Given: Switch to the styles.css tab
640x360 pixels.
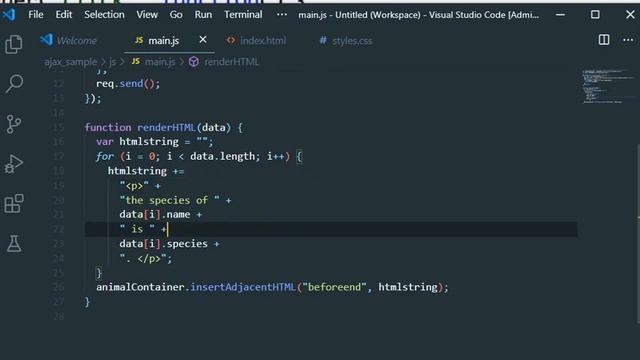Looking at the screenshot, I should pyautogui.click(x=346, y=40).
